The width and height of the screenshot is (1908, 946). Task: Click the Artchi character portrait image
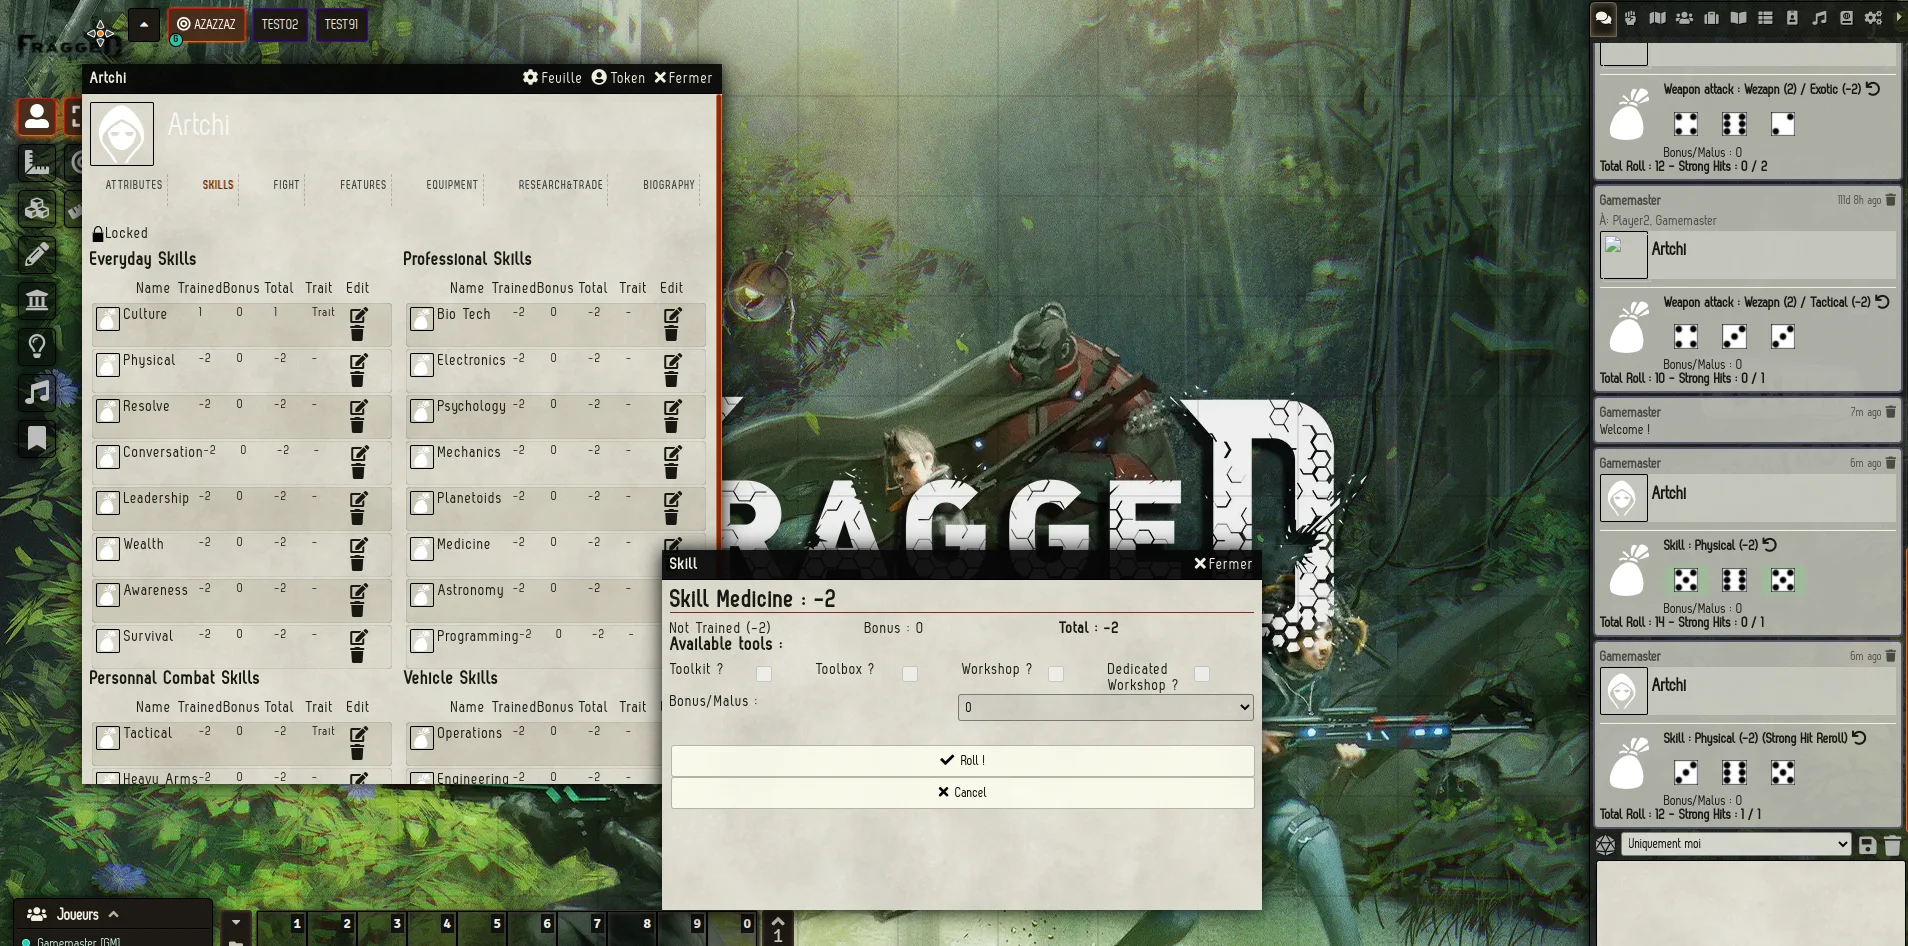(x=122, y=134)
